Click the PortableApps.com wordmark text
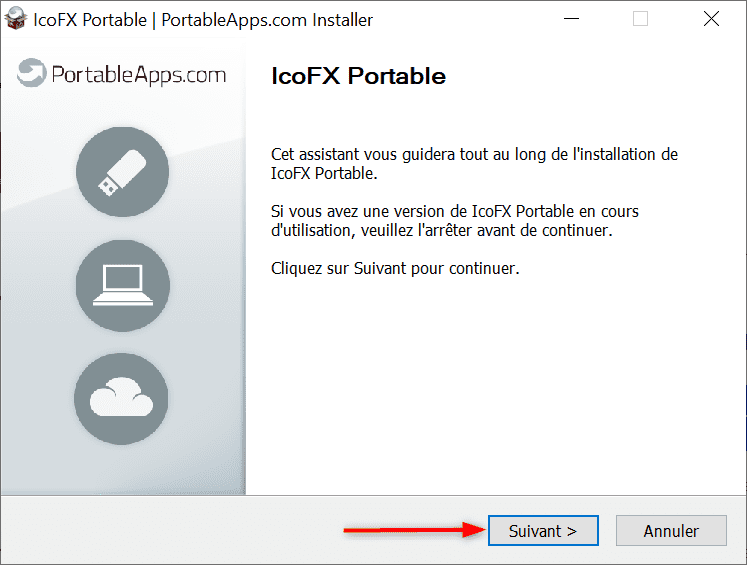747x565 pixels. [138, 75]
